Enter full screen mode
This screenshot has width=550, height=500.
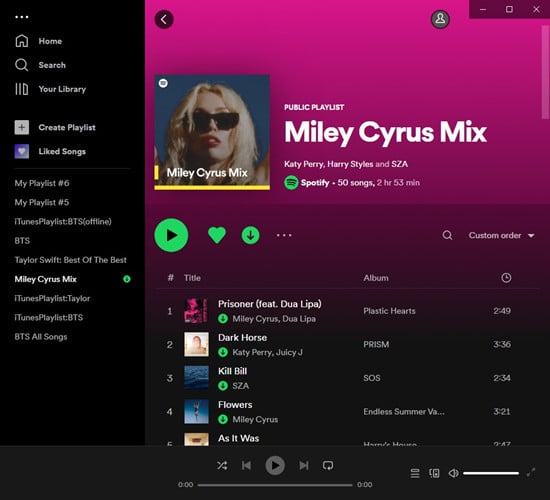tap(531, 473)
